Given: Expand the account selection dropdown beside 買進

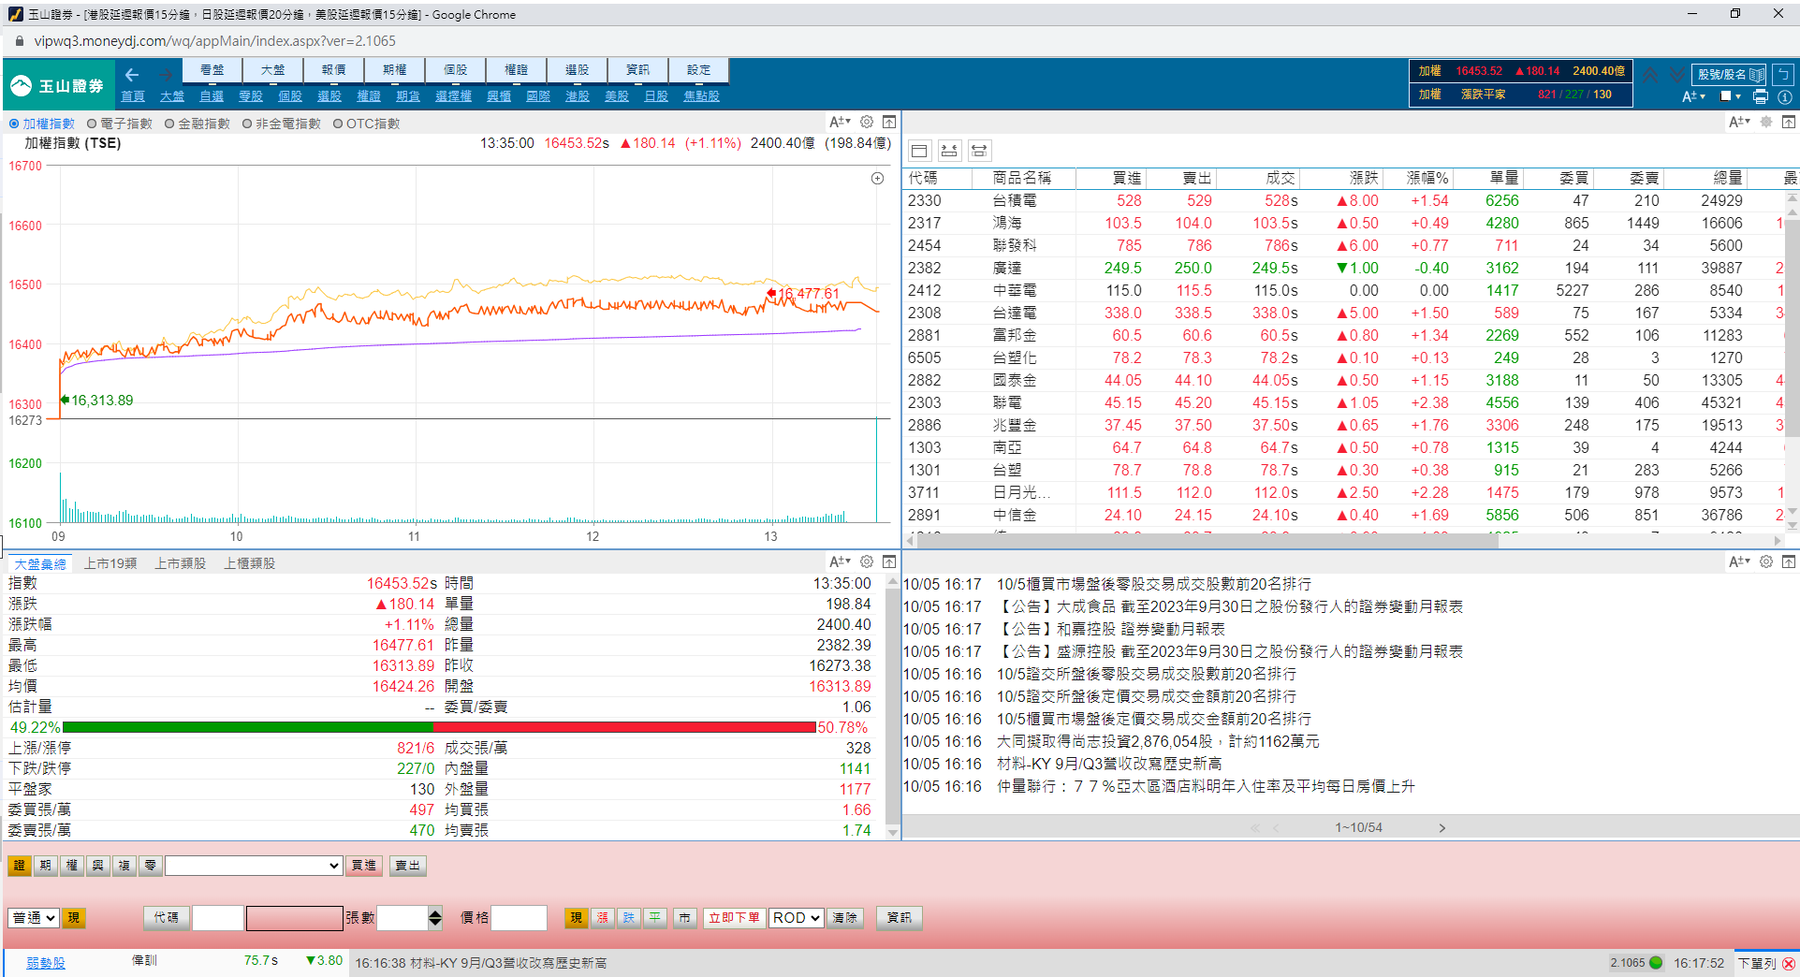Looking at the screenshot, I should pyautogui.click(x=254, y=866).
